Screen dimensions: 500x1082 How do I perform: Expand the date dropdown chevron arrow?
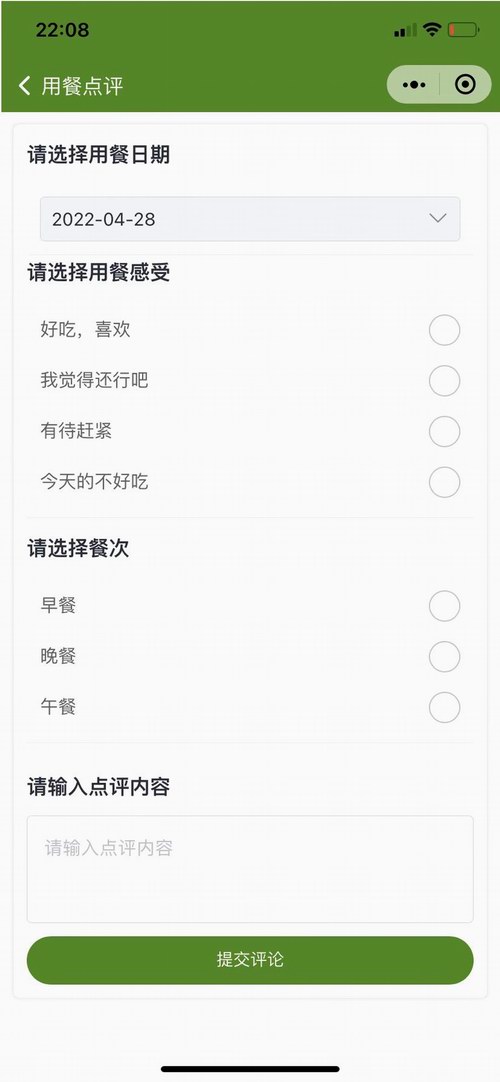[x=437, y=218]
